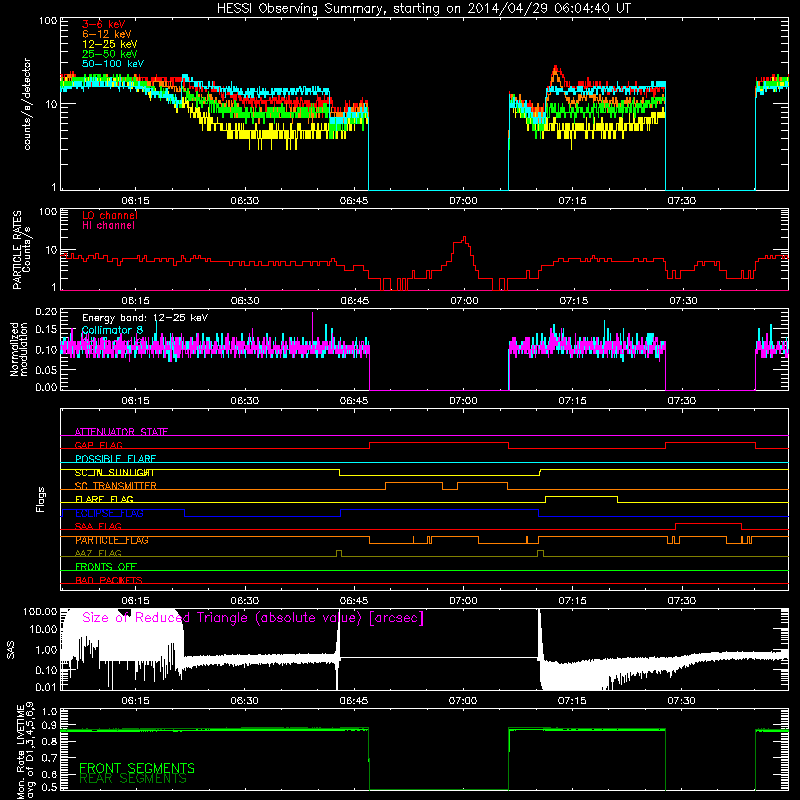Click the raised SAA_FLAG step segment
Screen dimensions: 800x800
(x=708, y=524)
